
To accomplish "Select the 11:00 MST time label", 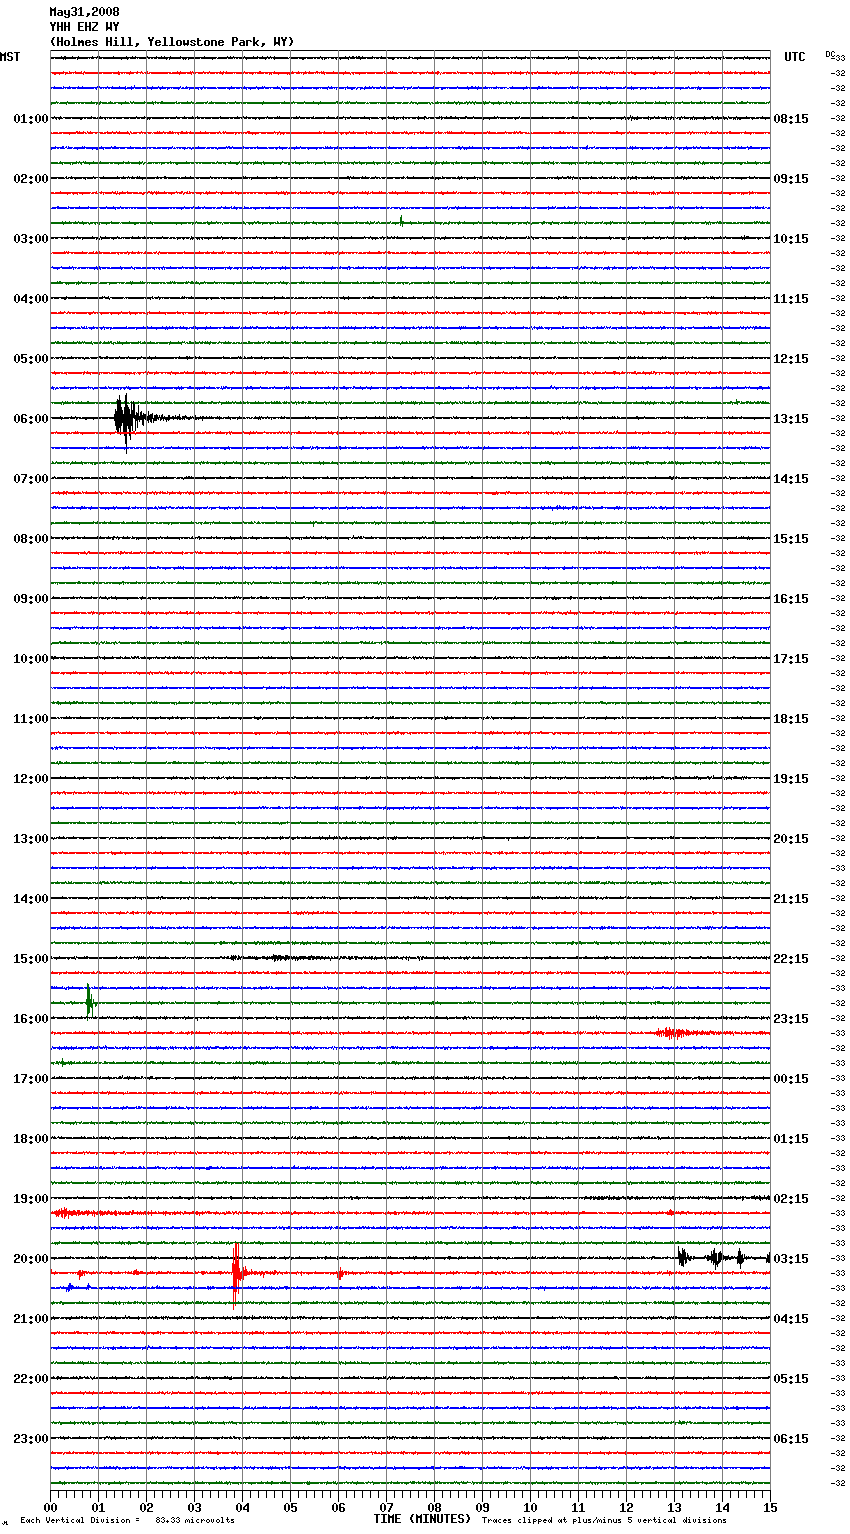I will point(31,719).
